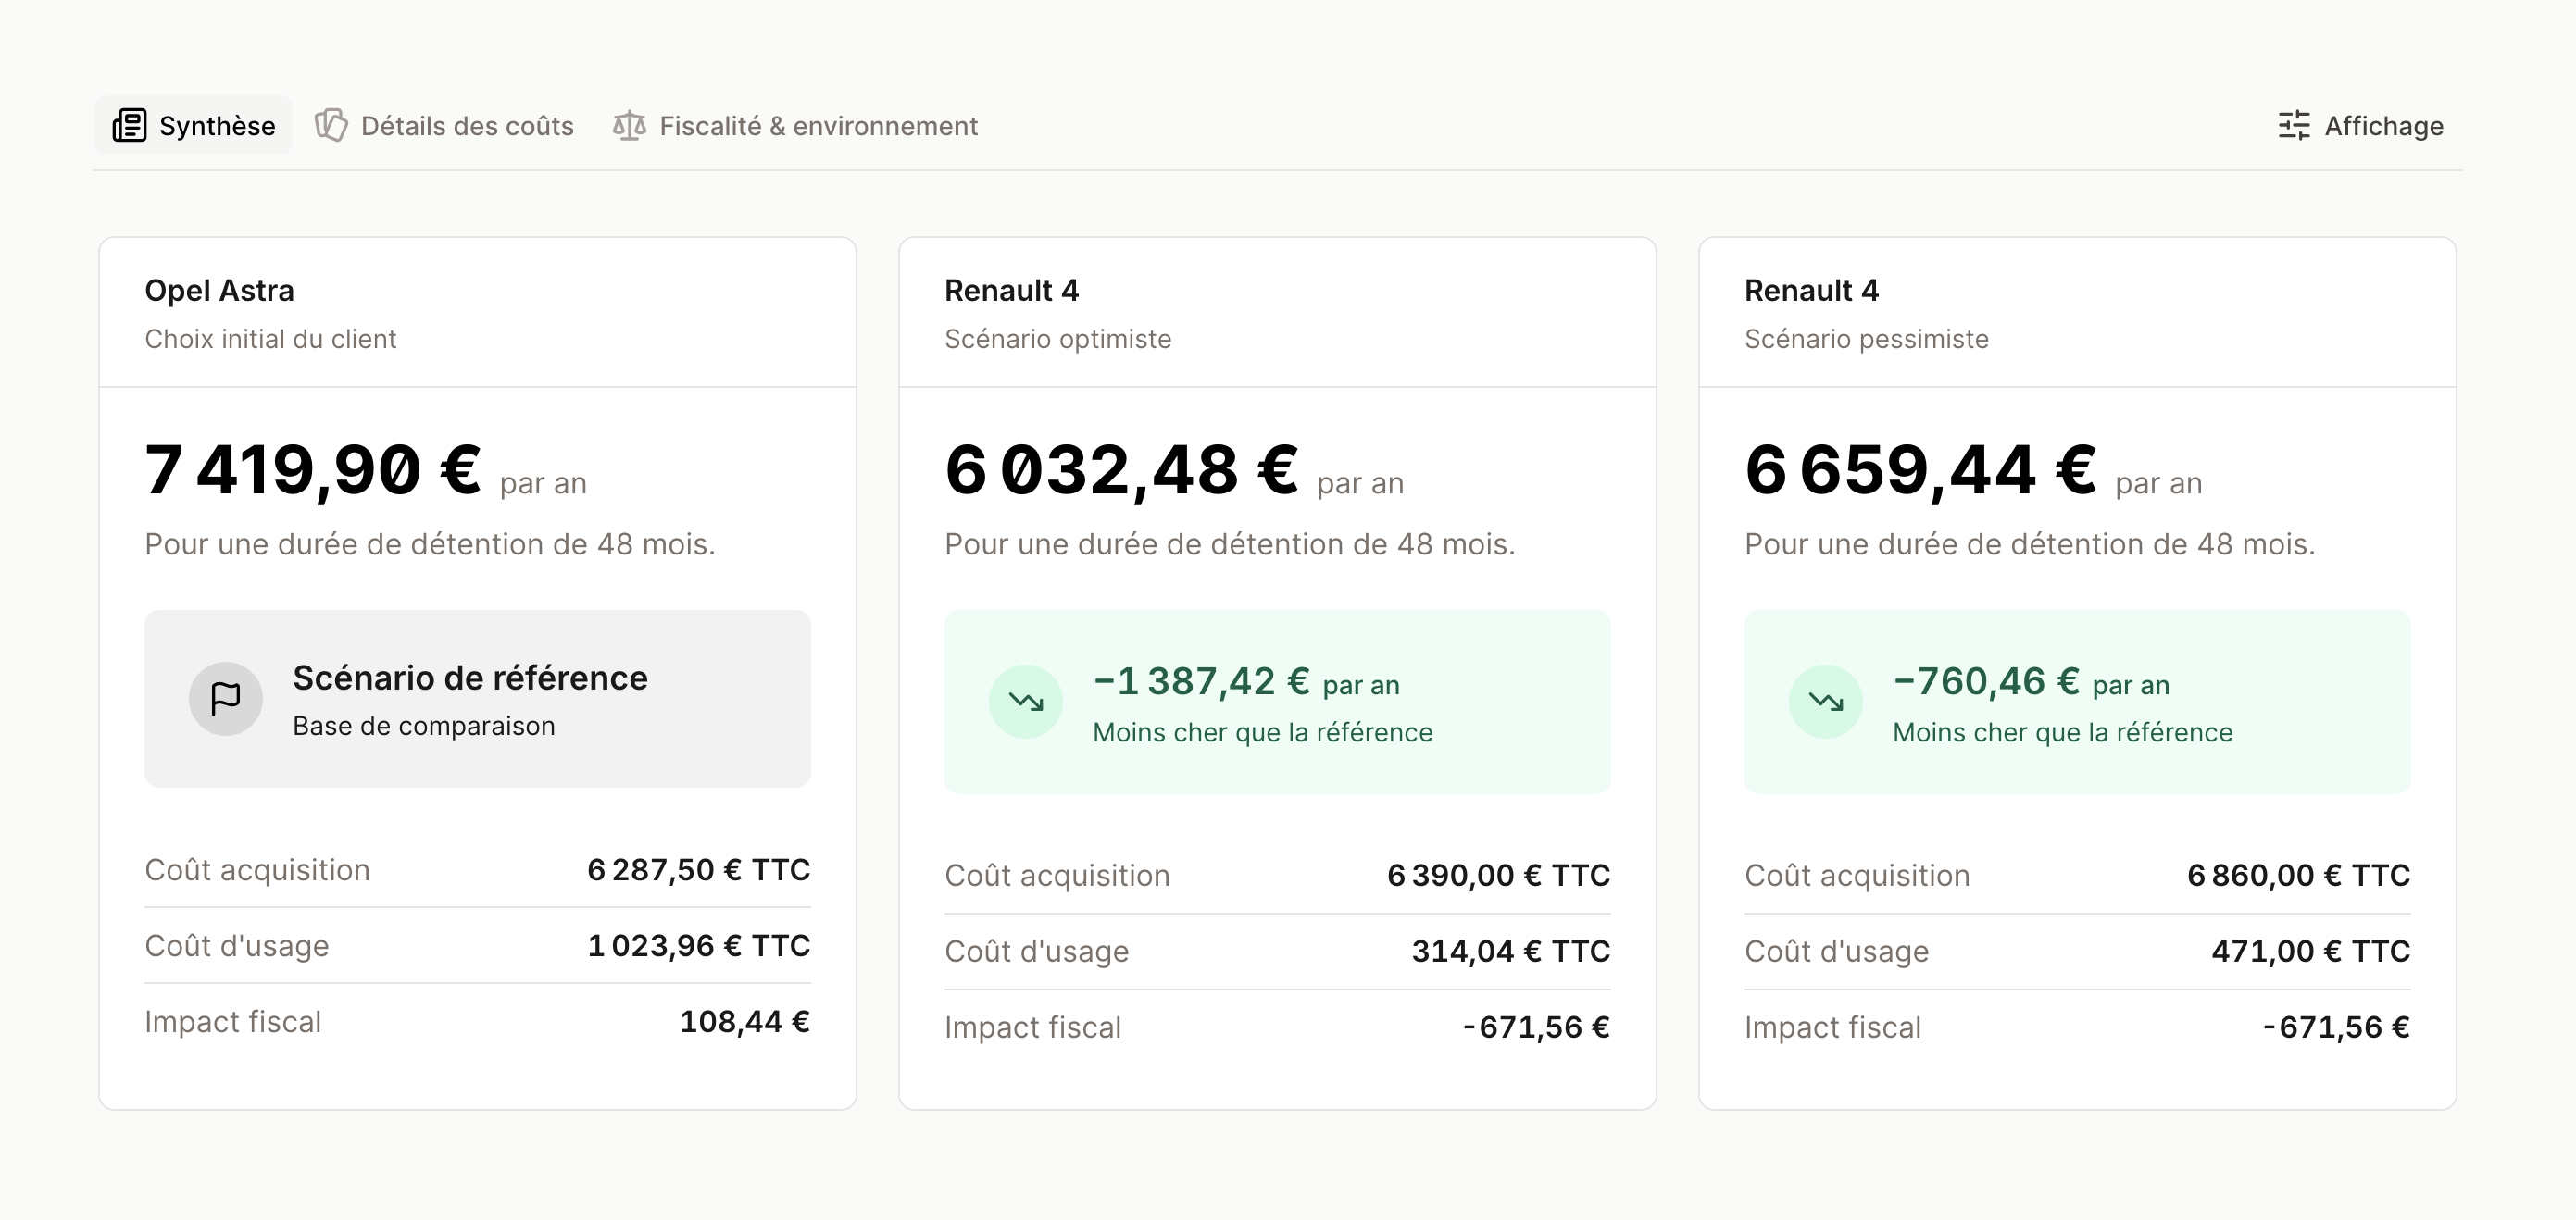Select the Opel Astra card title

[219, 291]
